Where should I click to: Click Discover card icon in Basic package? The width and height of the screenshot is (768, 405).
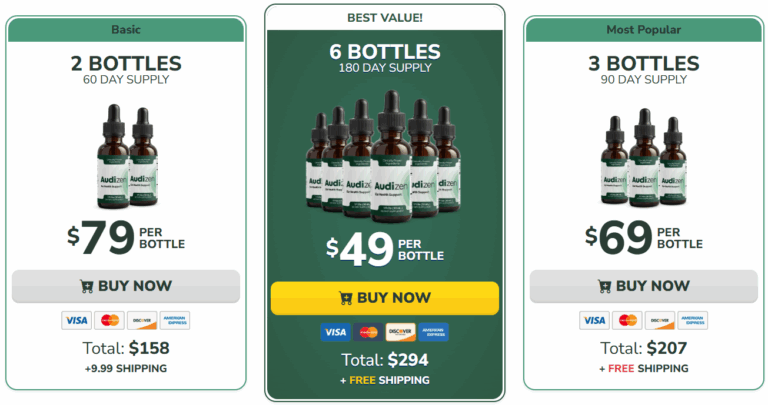pyautogui.click(x=142, y=320)
